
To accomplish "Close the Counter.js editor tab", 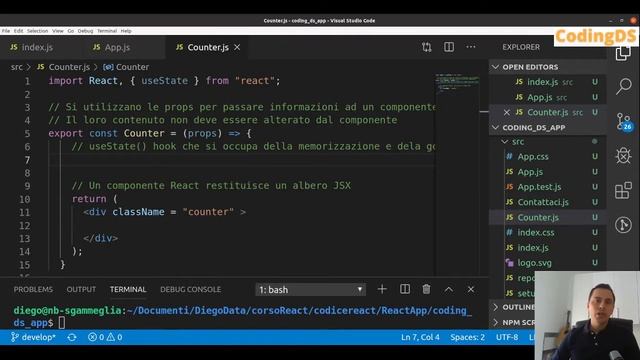I will click(x=237, y=47).
